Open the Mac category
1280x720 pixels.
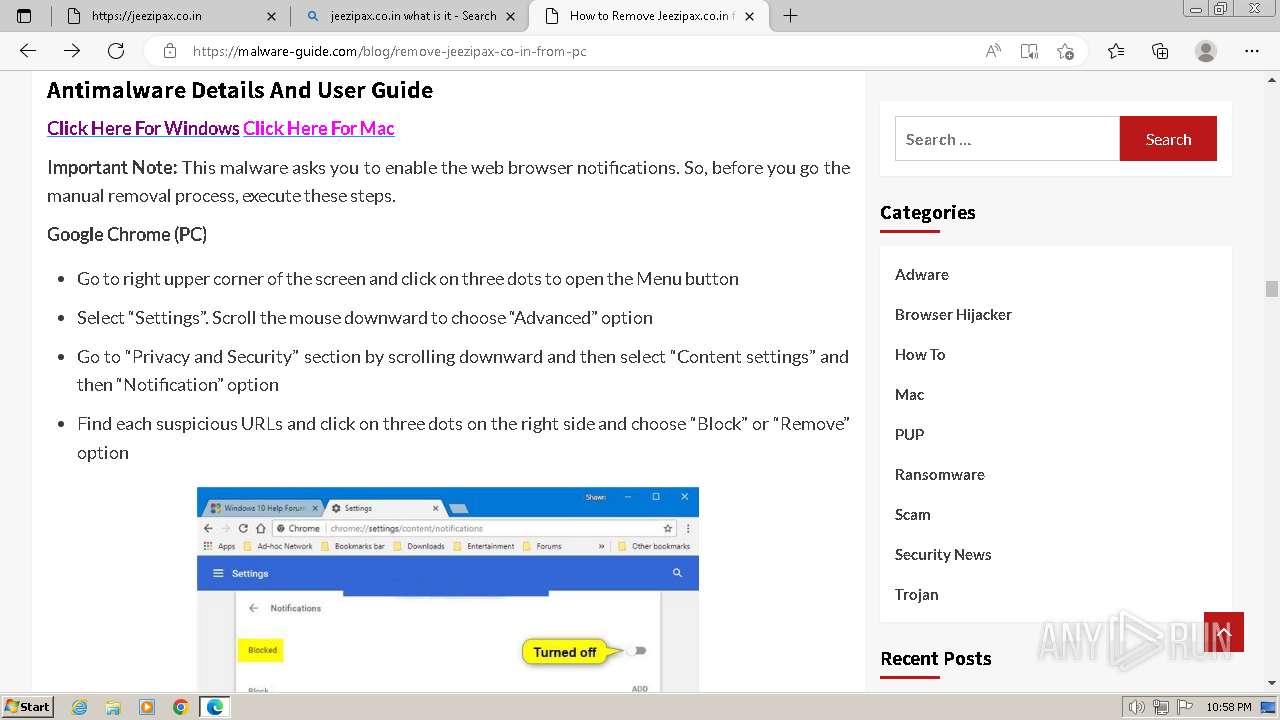(909, 394)
